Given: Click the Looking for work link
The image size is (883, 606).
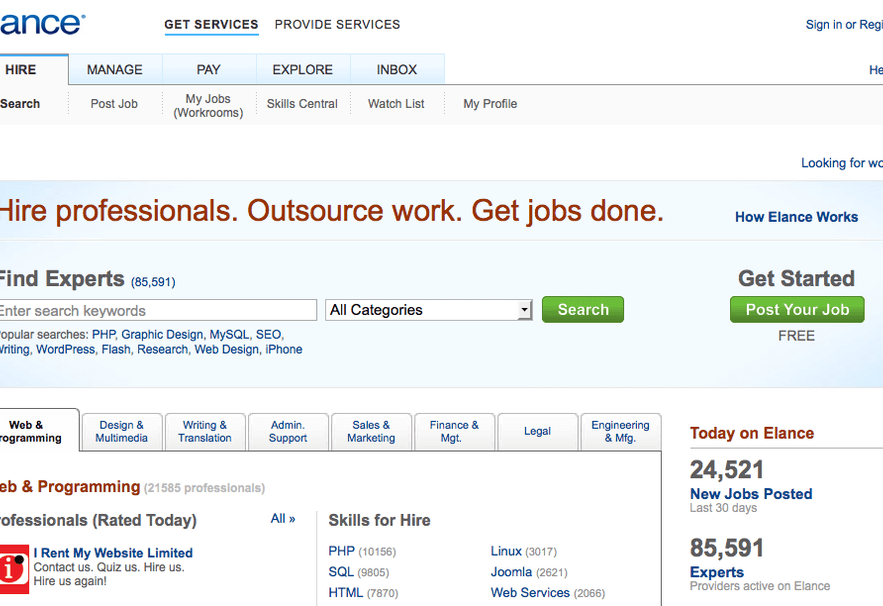Looking at the screenshot, I should [842, 163].
